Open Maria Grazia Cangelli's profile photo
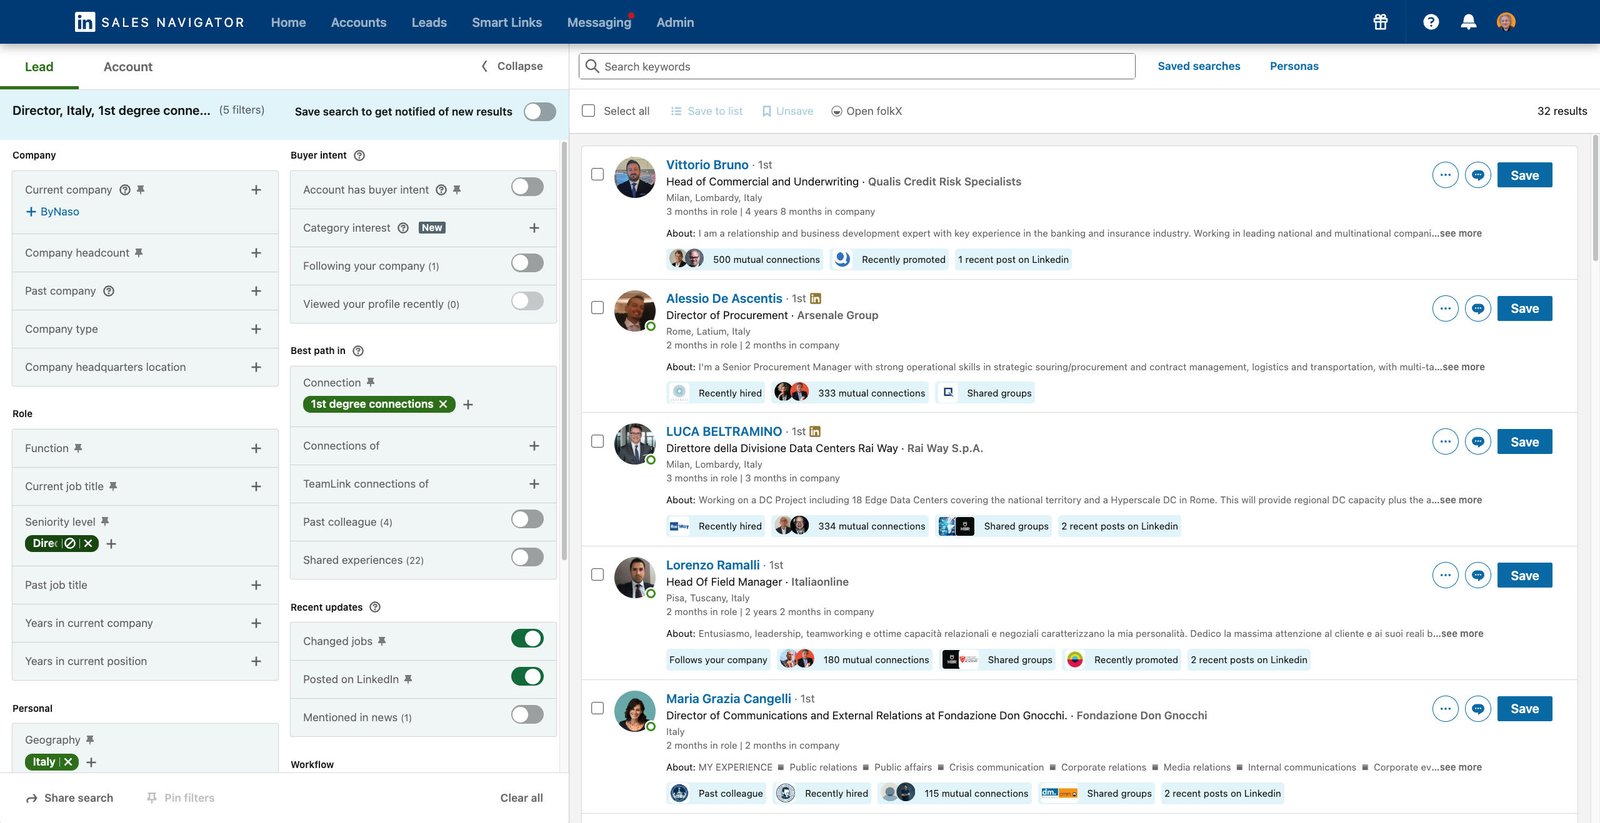Screen dimensions: 1600x823 [634, 711]
